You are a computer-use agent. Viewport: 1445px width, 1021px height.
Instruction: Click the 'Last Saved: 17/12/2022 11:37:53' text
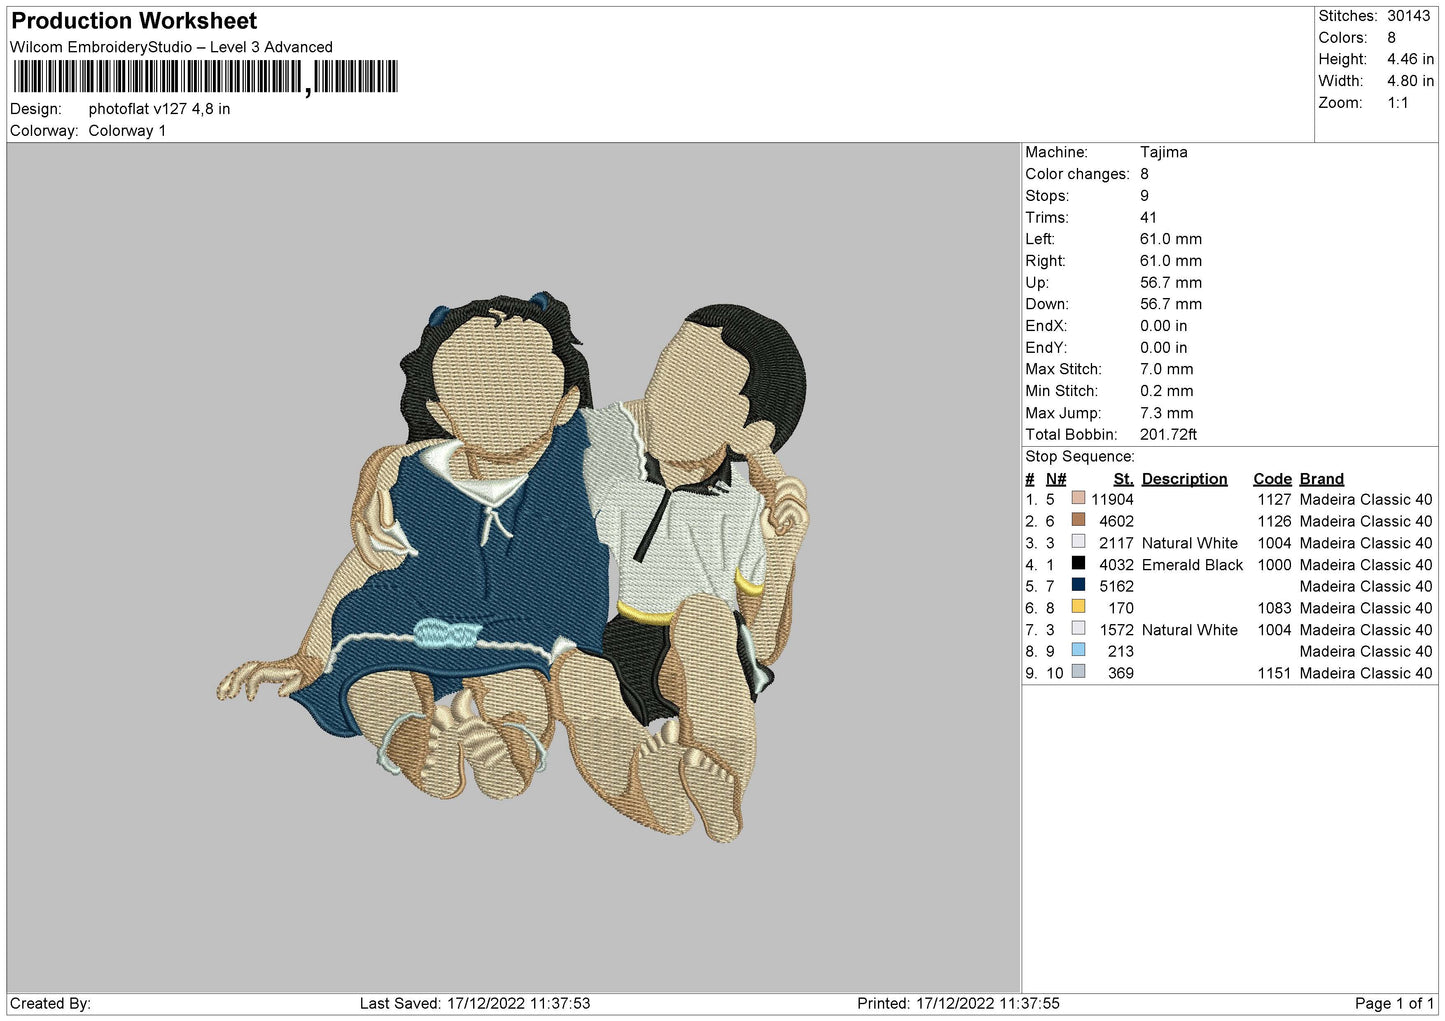(x=475, y=1003)
